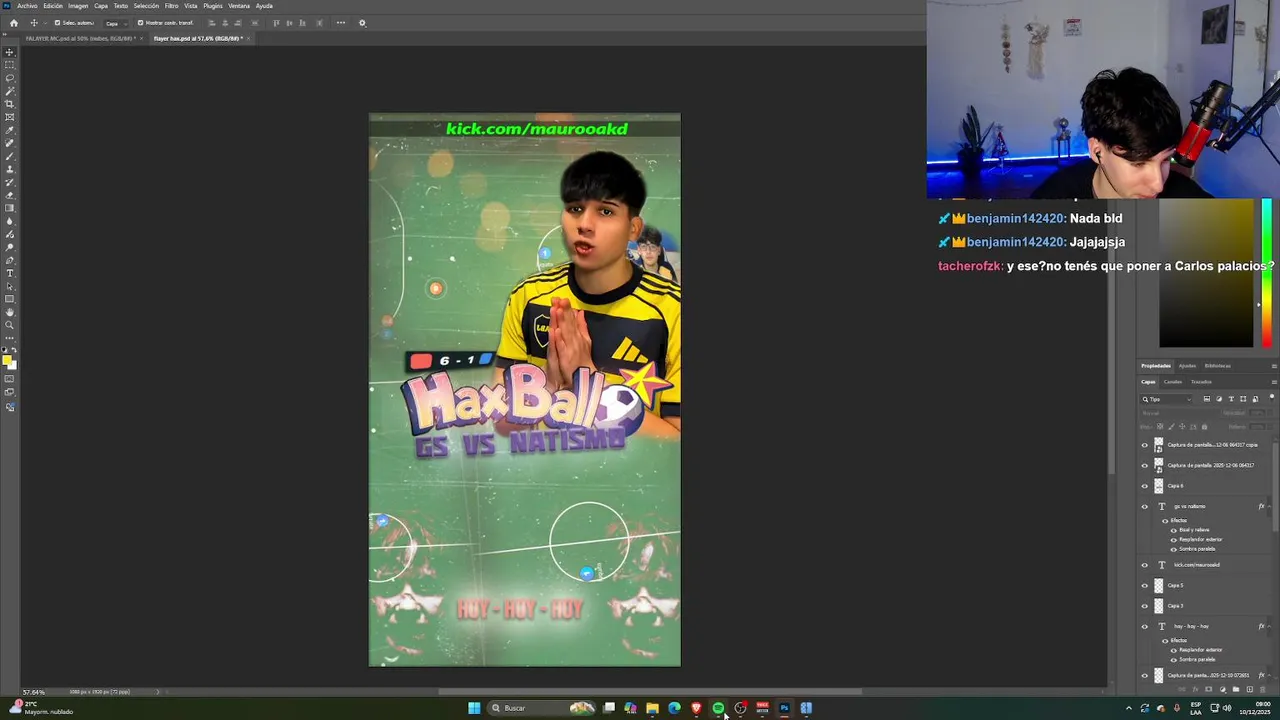Toggle Mostrar contr. transf. checkbox
Viewport: 1280px width, 720px height.
[140, 23]
